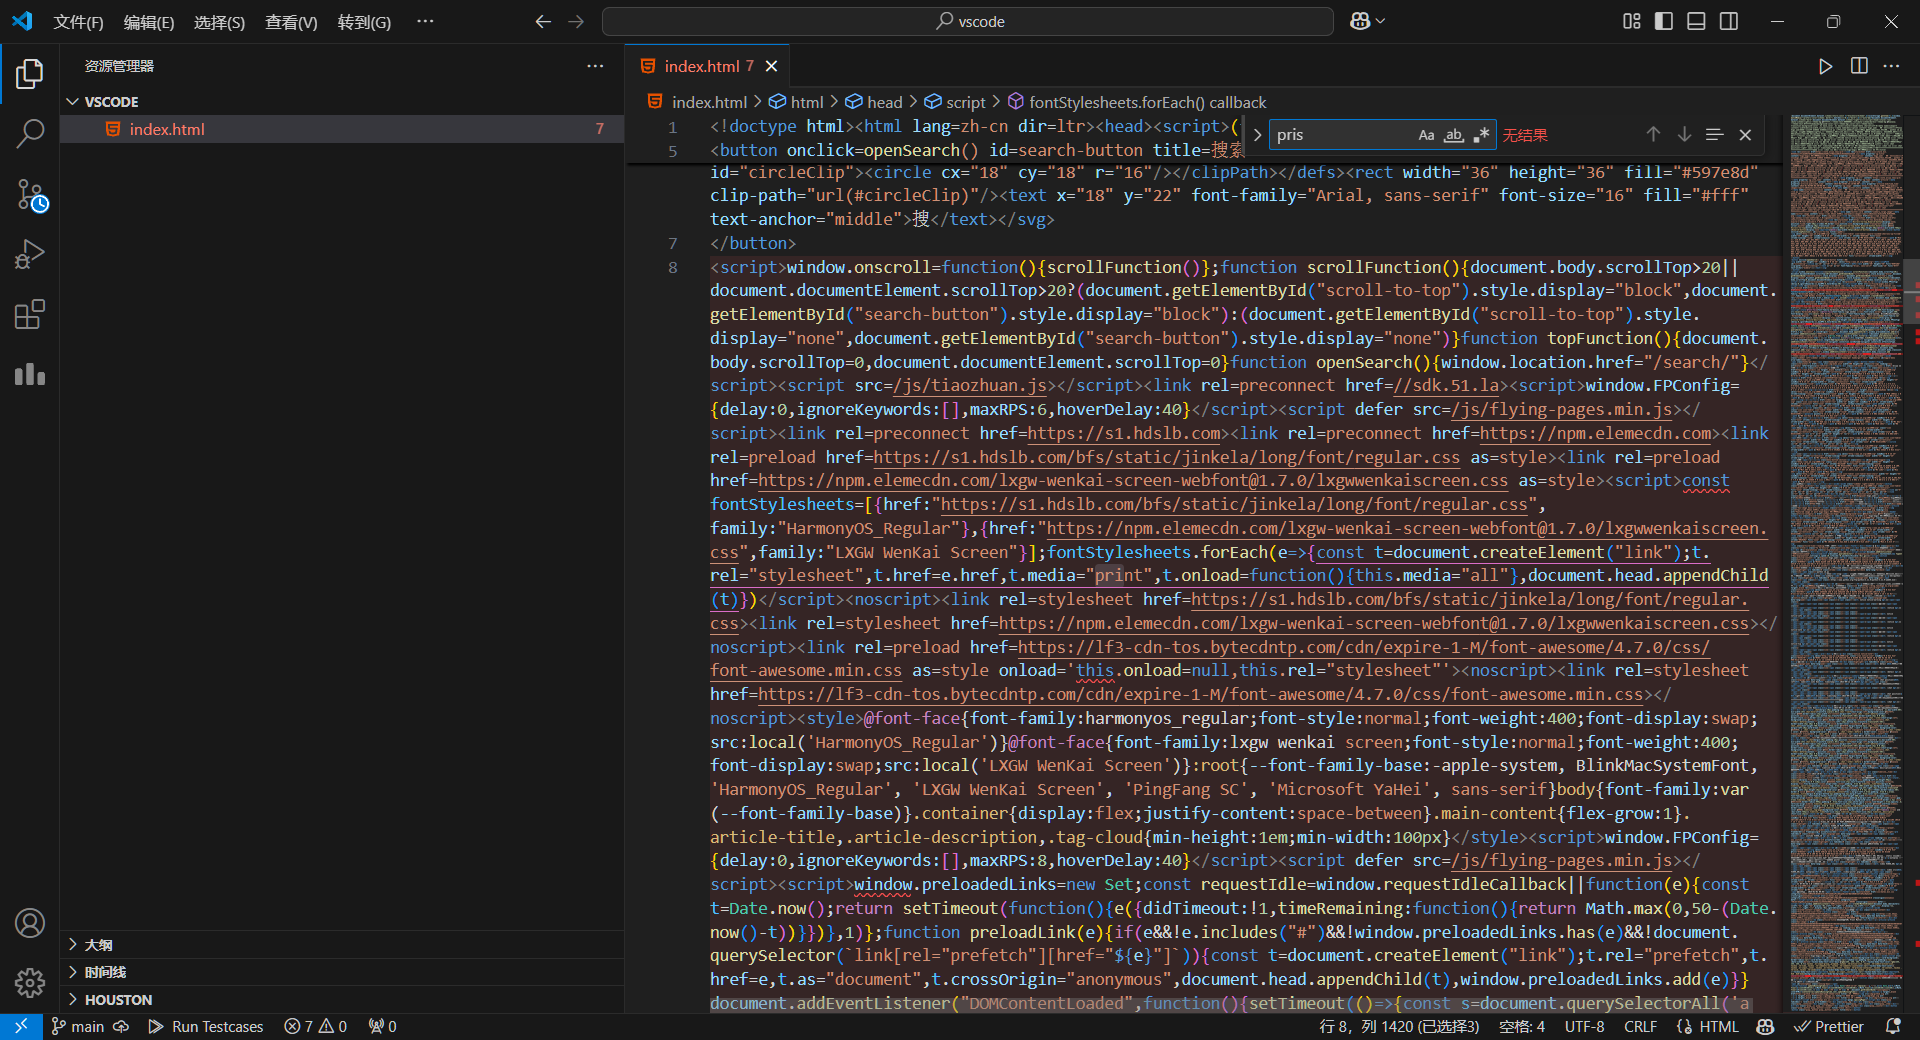
Task: Collapse the VSCODE folder section
Action: (x=342, y=102)
